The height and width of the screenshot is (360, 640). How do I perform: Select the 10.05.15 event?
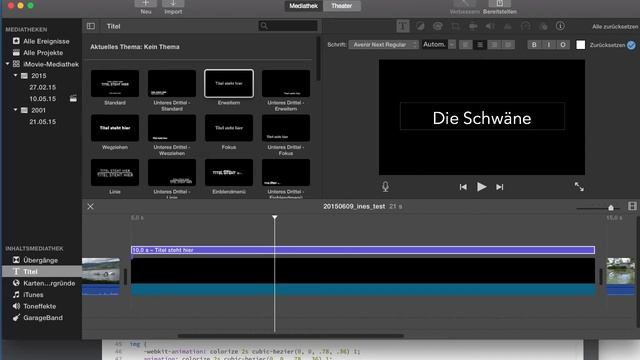coord(42,99)
